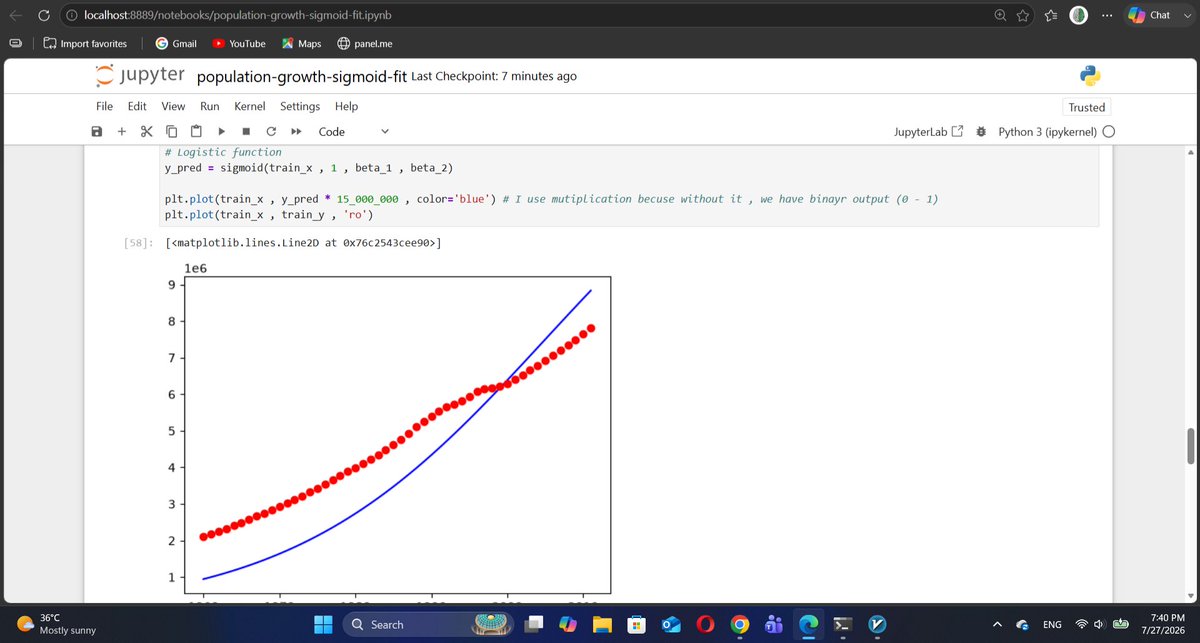
Task: Paste cell from the clipboard icon
Action: (196, 131)
